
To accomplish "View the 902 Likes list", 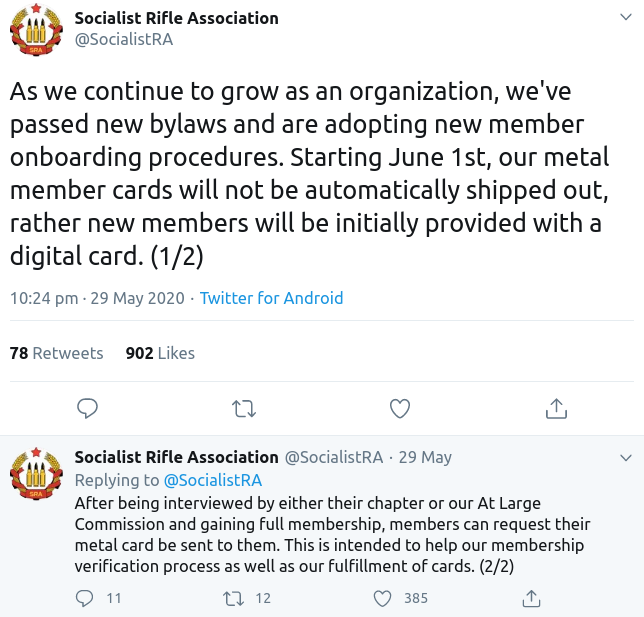I will (160, 353).
